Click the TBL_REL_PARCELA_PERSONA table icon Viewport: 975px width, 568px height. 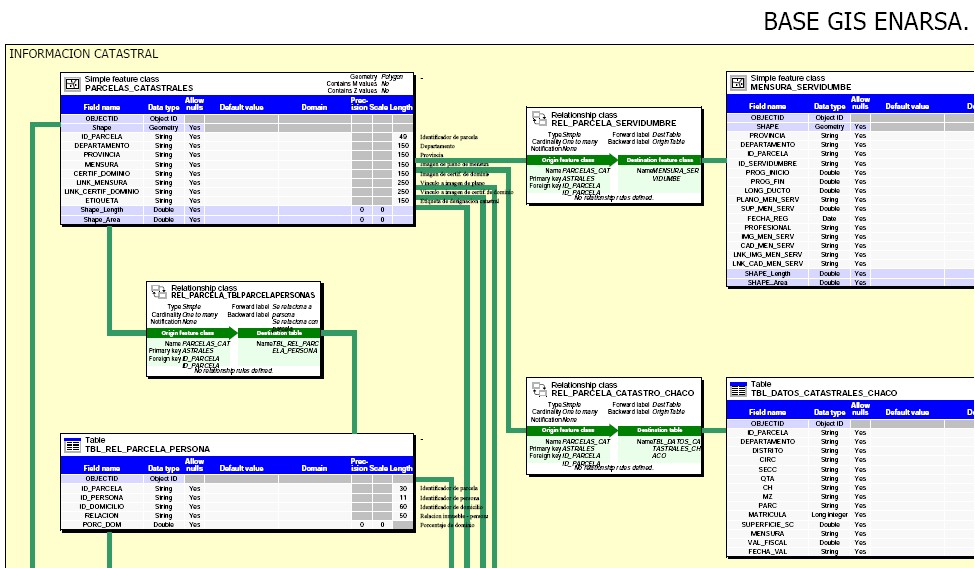point(73,445)
